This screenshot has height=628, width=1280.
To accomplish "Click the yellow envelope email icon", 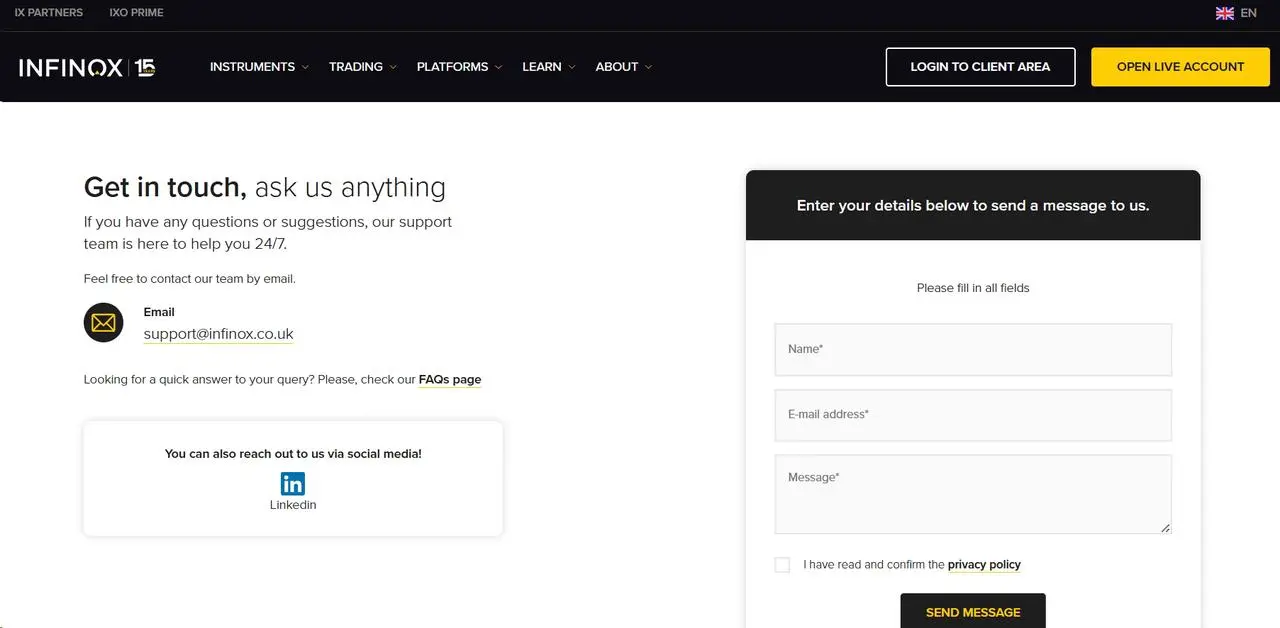I will point(103,323).
